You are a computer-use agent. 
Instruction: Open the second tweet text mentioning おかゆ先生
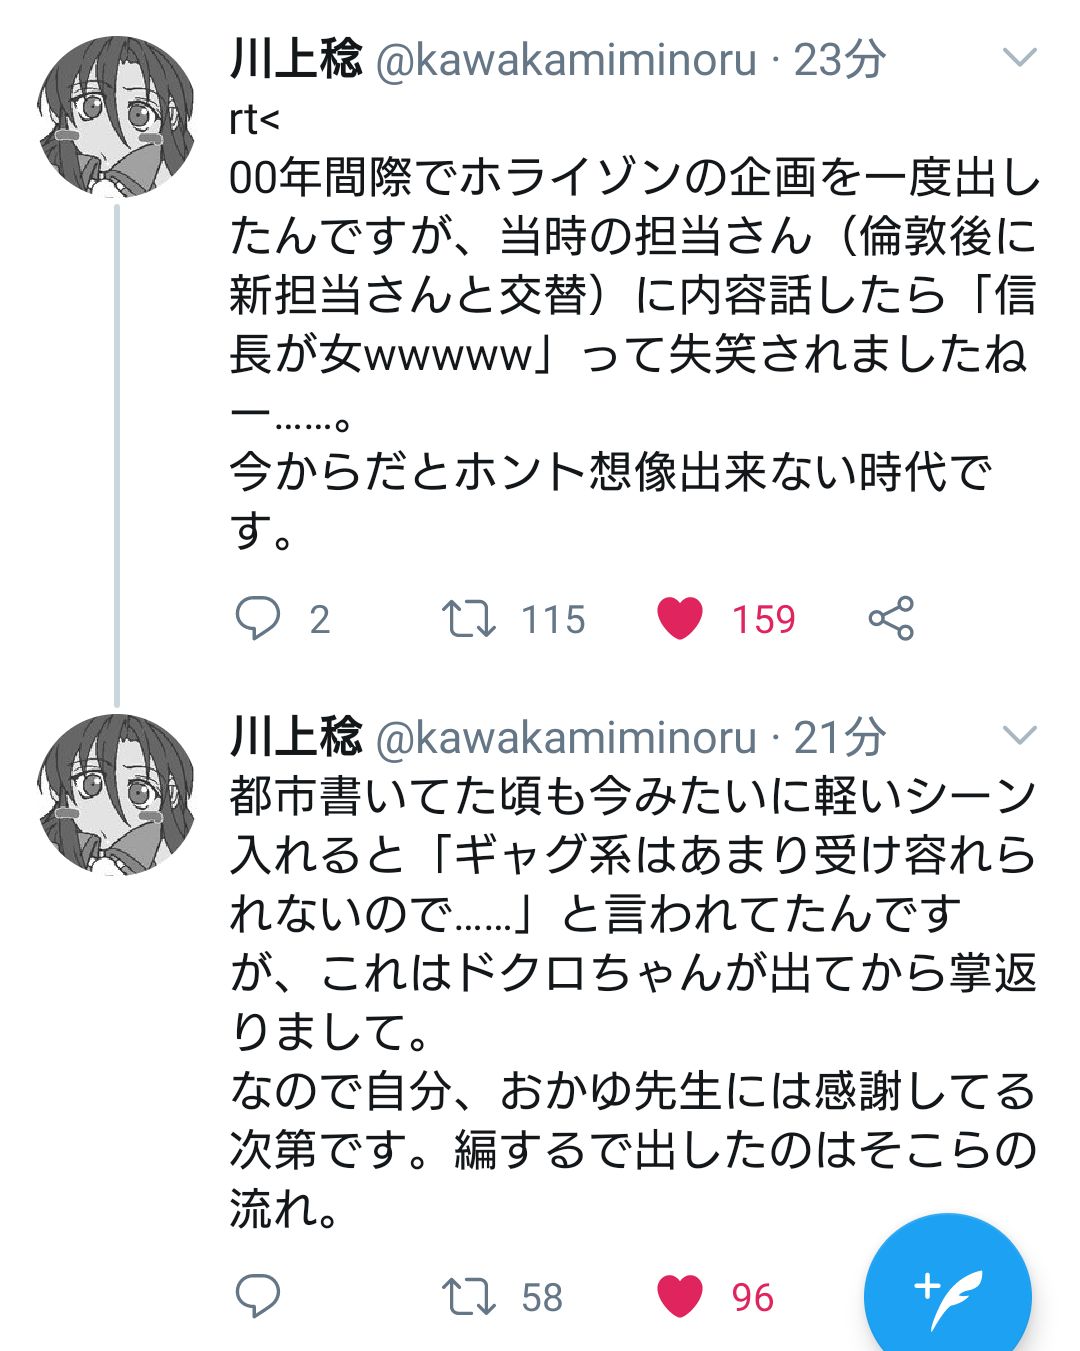[x=630, y=1090]
